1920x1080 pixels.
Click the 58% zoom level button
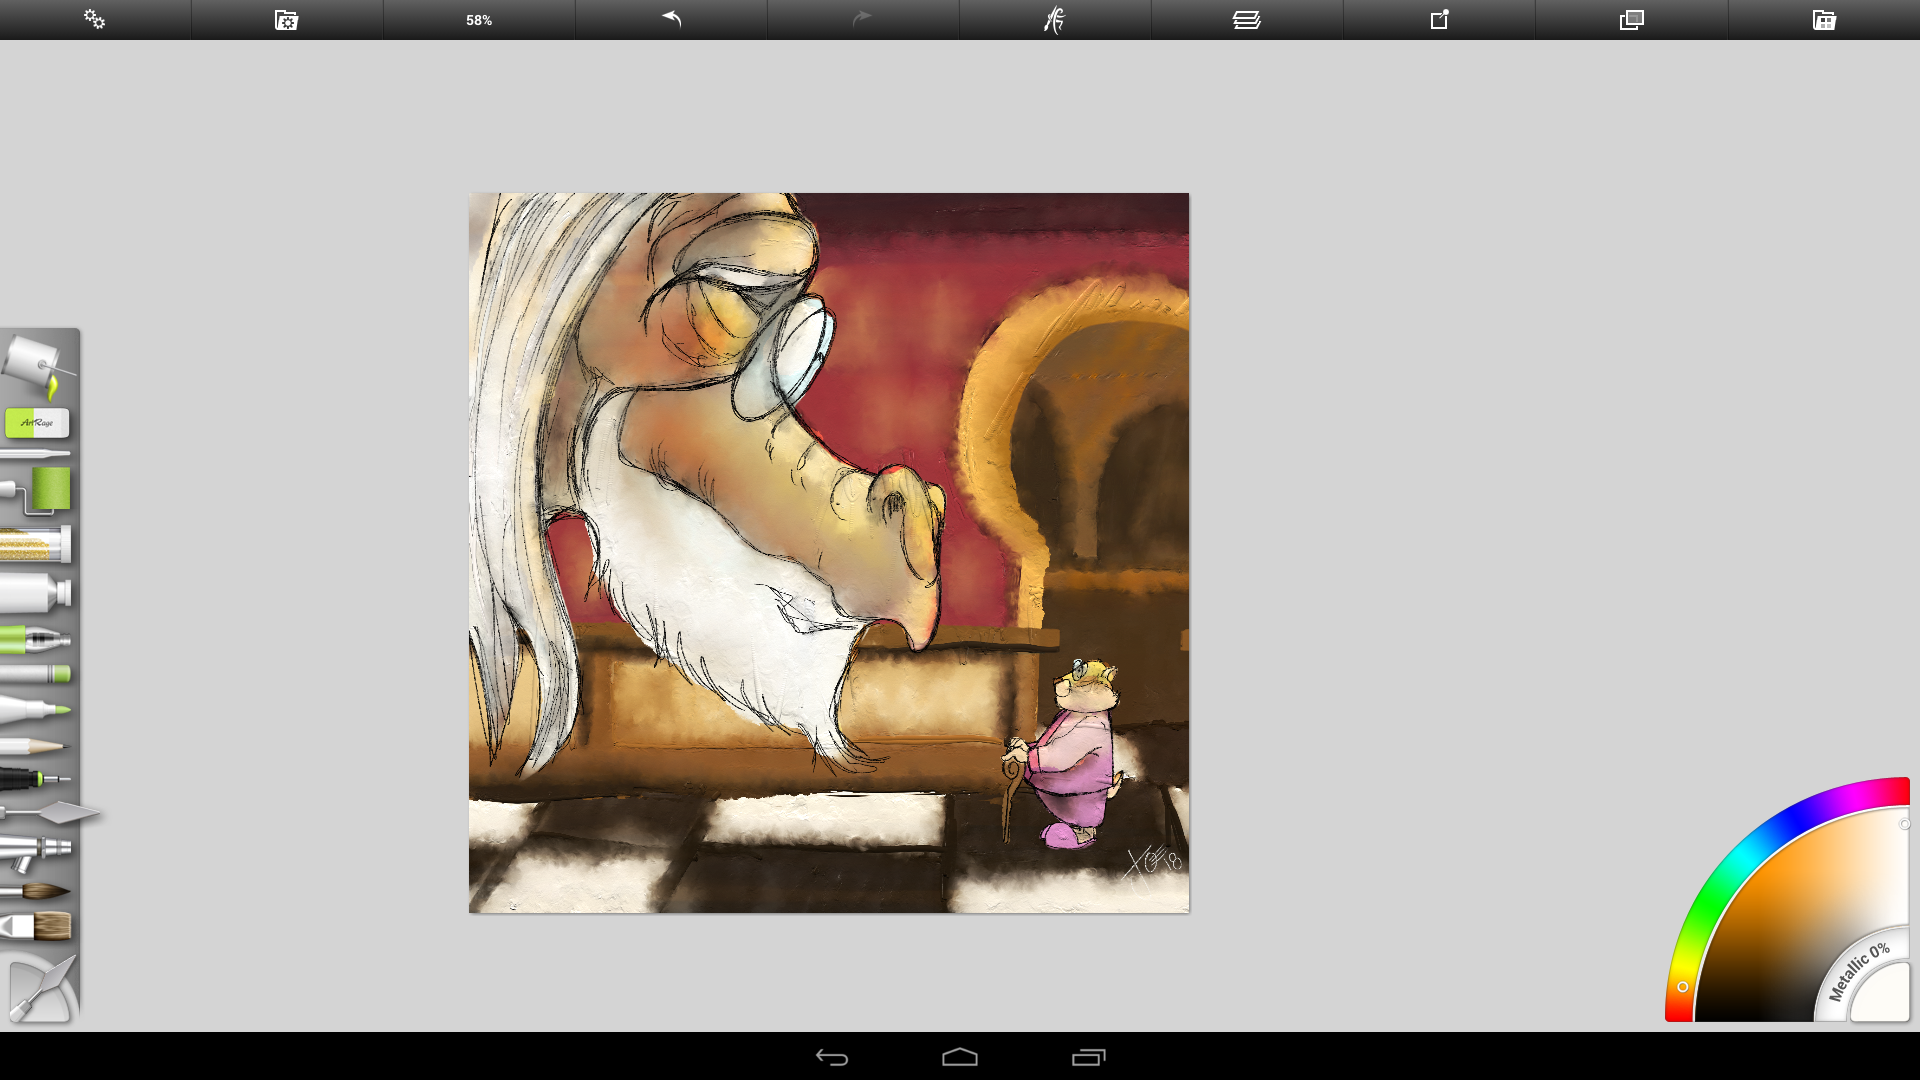coord(479,20)
